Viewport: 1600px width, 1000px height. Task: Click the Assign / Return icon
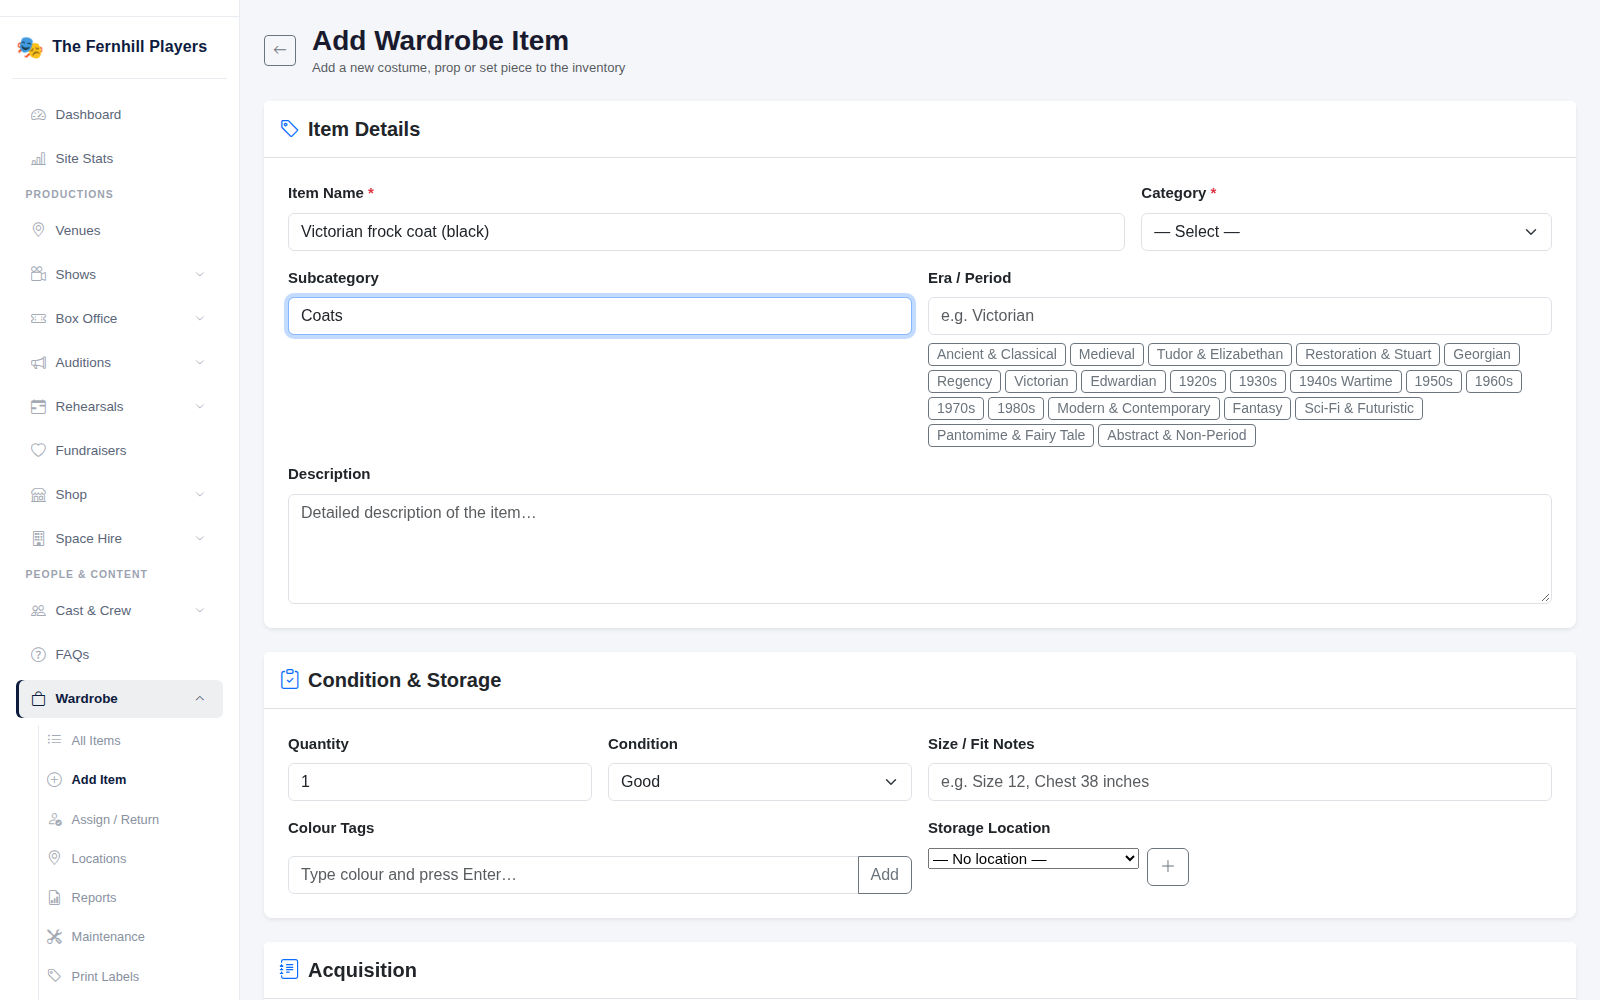(55, 819)
